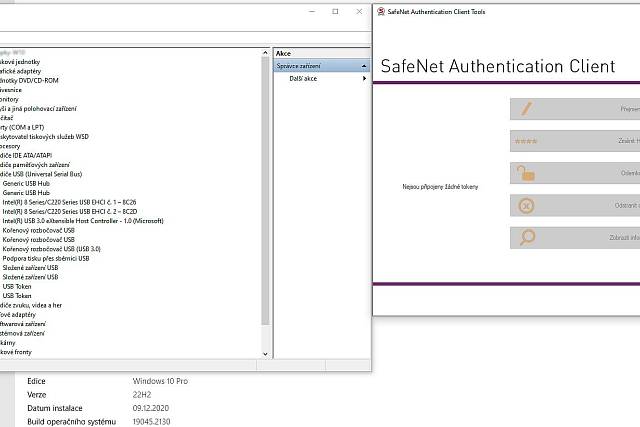
Task: Select Intel(R) USB 3.0 eXtensible Host Controller
Action: tap(83, 221)
